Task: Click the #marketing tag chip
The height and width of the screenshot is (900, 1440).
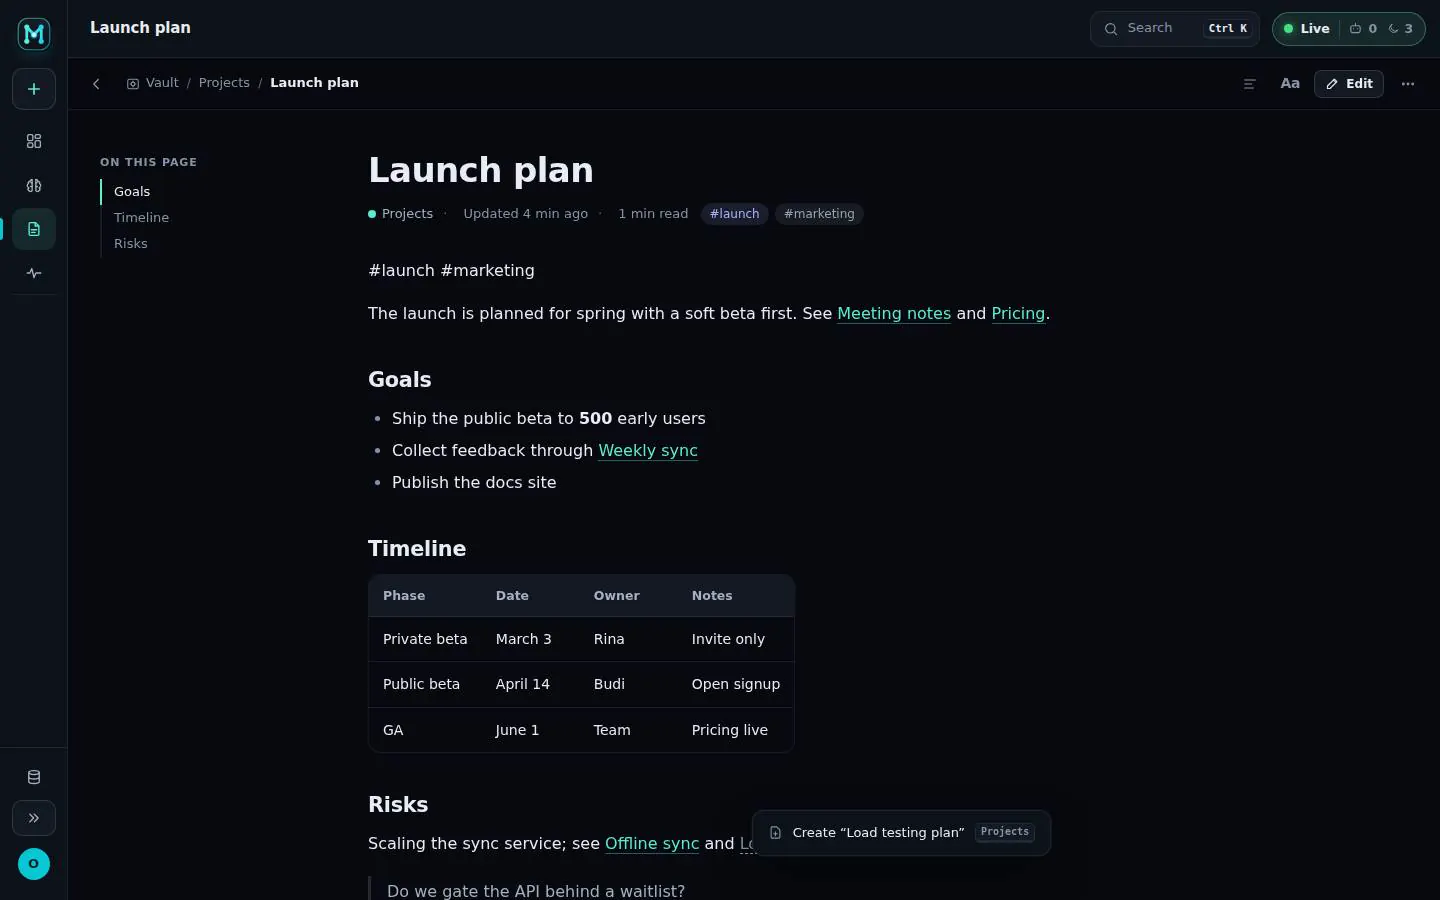Action: click(819, 214)
